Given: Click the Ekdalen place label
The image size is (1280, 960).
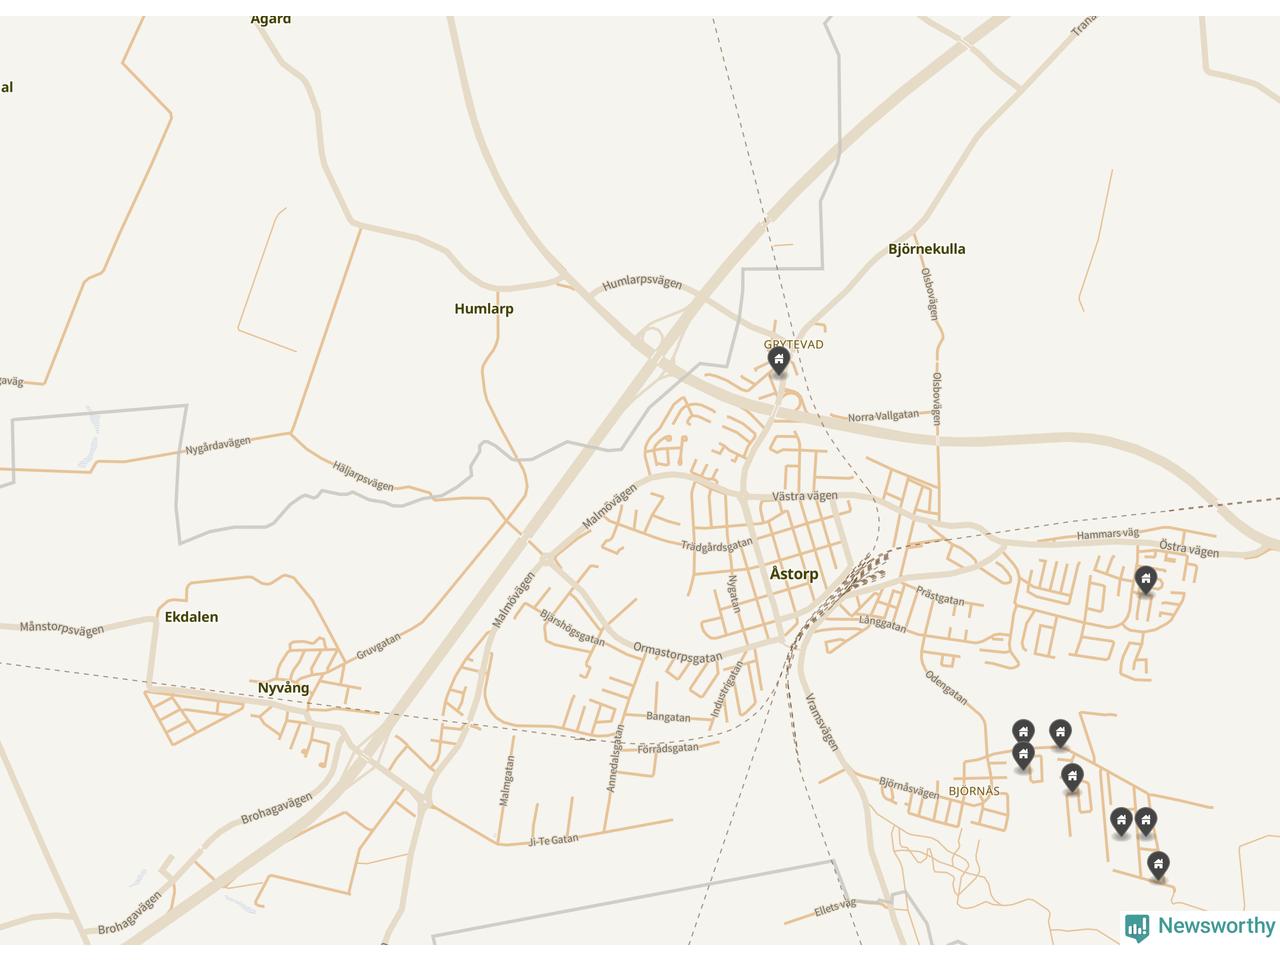Looking at the screenshot, I should point(191,617).
